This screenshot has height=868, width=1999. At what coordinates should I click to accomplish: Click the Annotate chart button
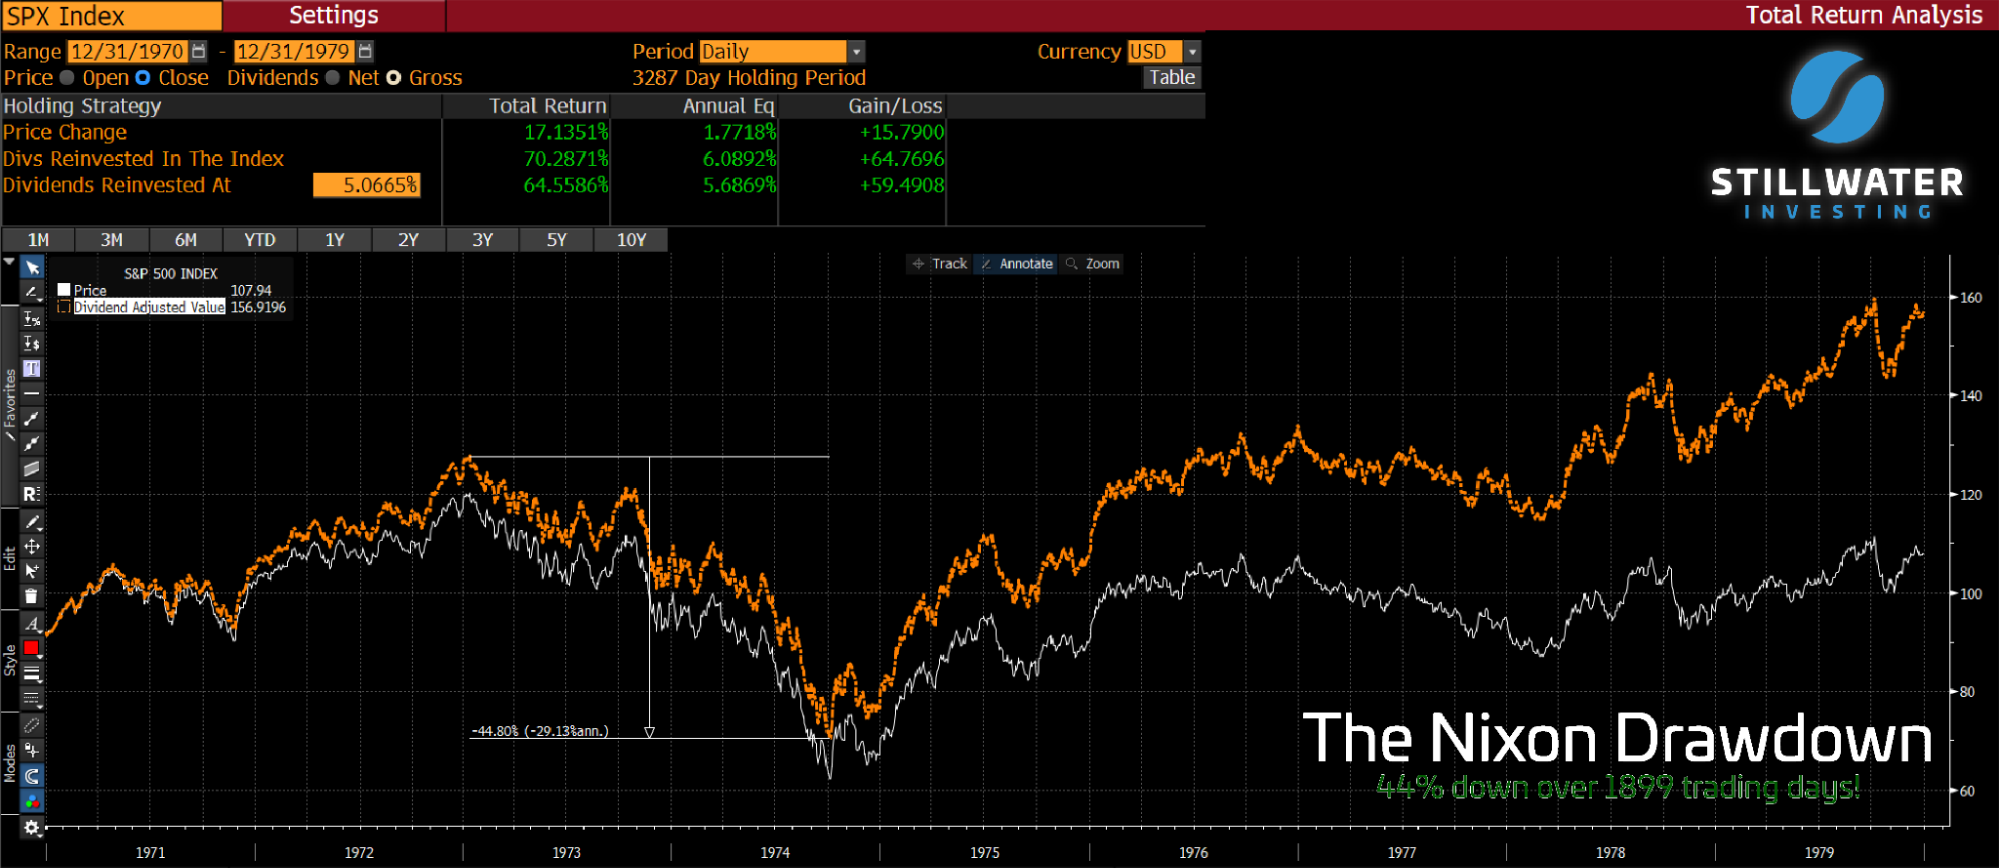coord(1016,264)
